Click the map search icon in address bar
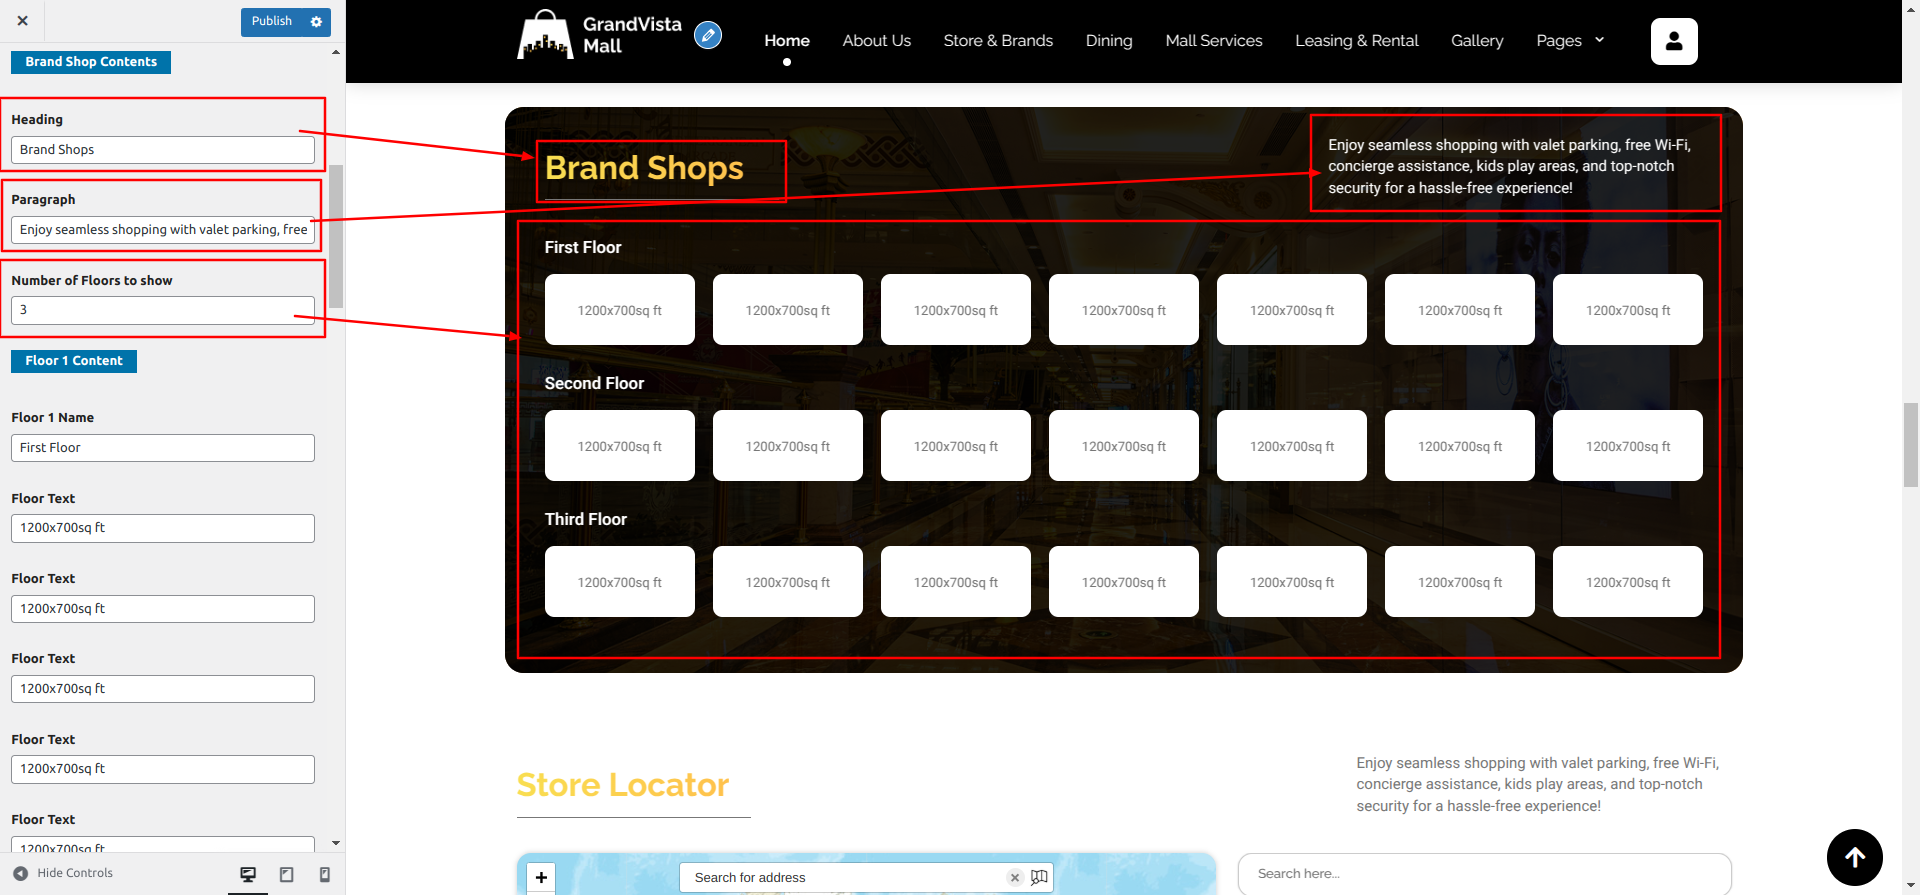Screen dimensions: 1920x895 point(1039,878)
